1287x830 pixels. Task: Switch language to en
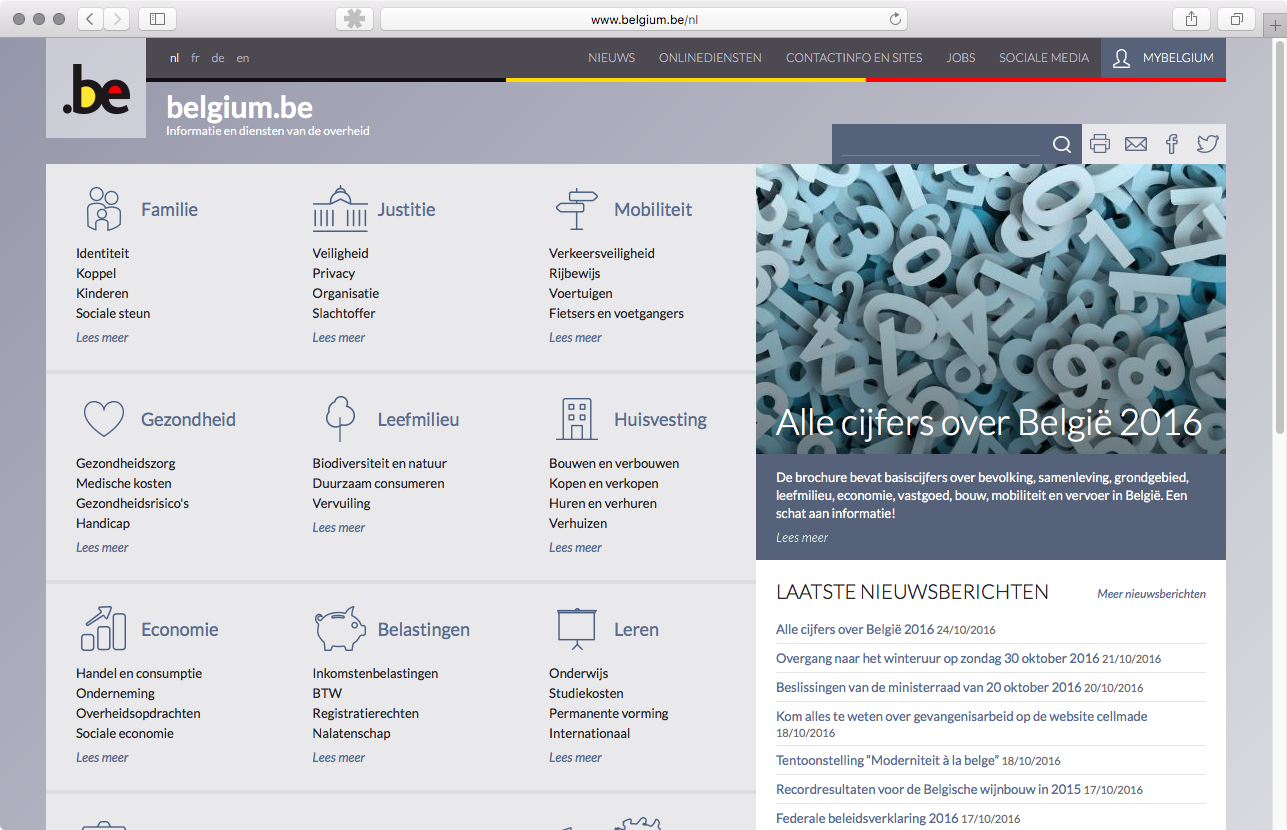point(243,58)
